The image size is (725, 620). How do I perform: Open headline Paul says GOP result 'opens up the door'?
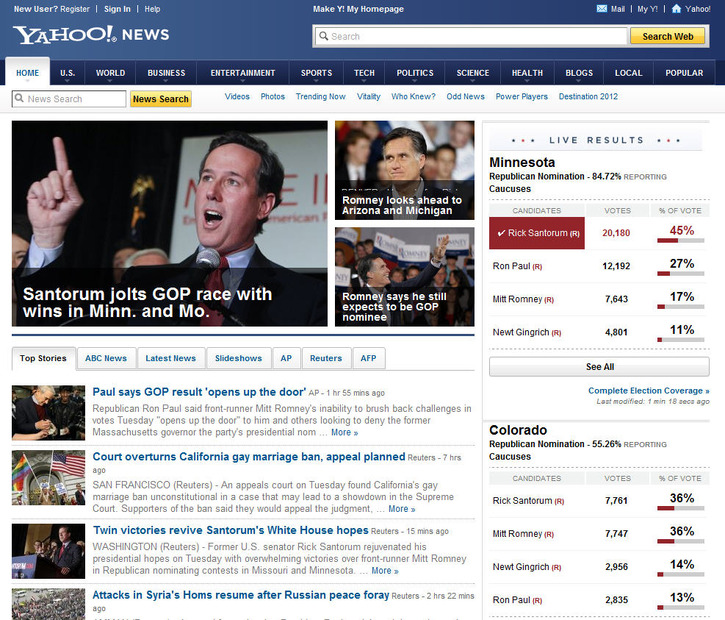tap(199, 392)
